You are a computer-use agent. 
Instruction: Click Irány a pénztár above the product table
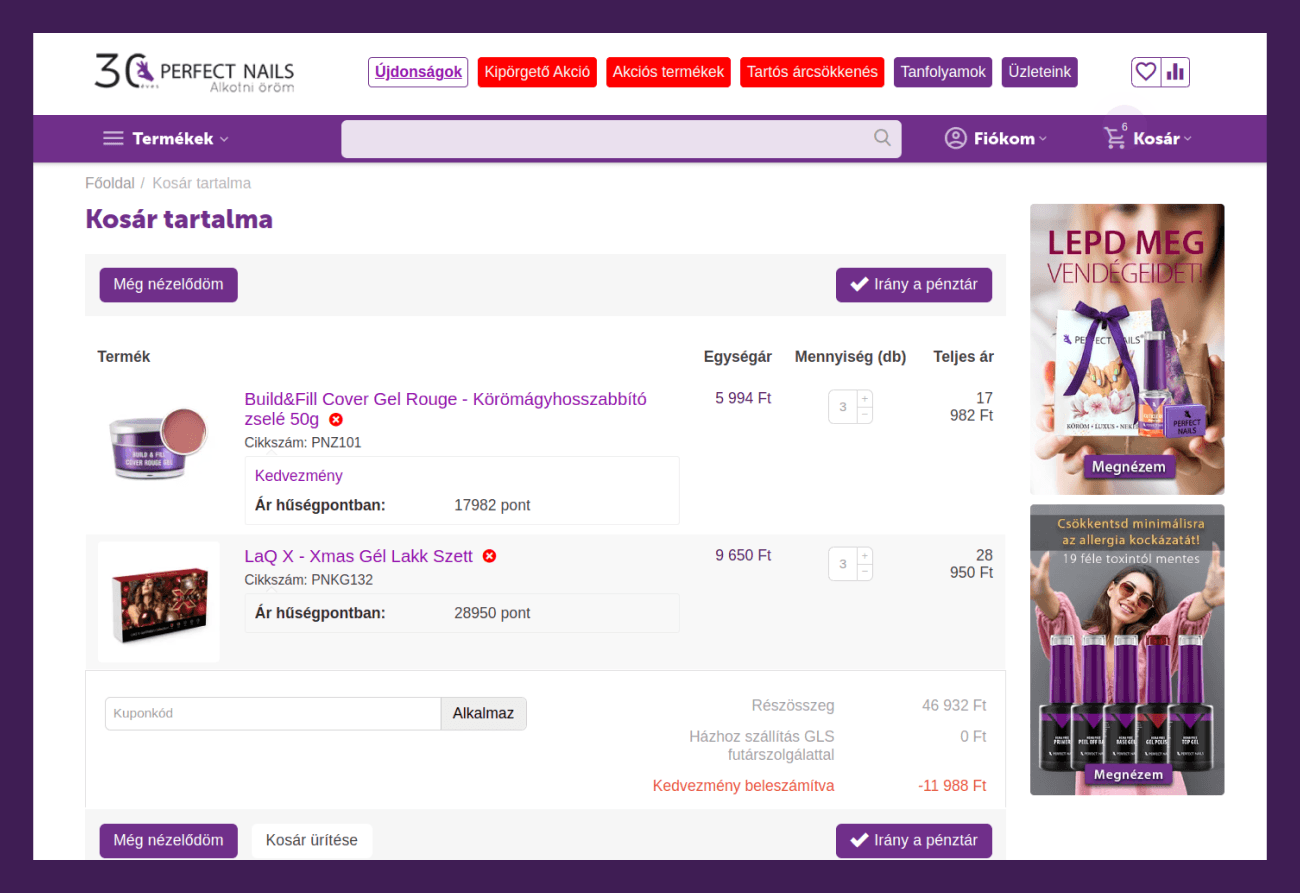914,284
